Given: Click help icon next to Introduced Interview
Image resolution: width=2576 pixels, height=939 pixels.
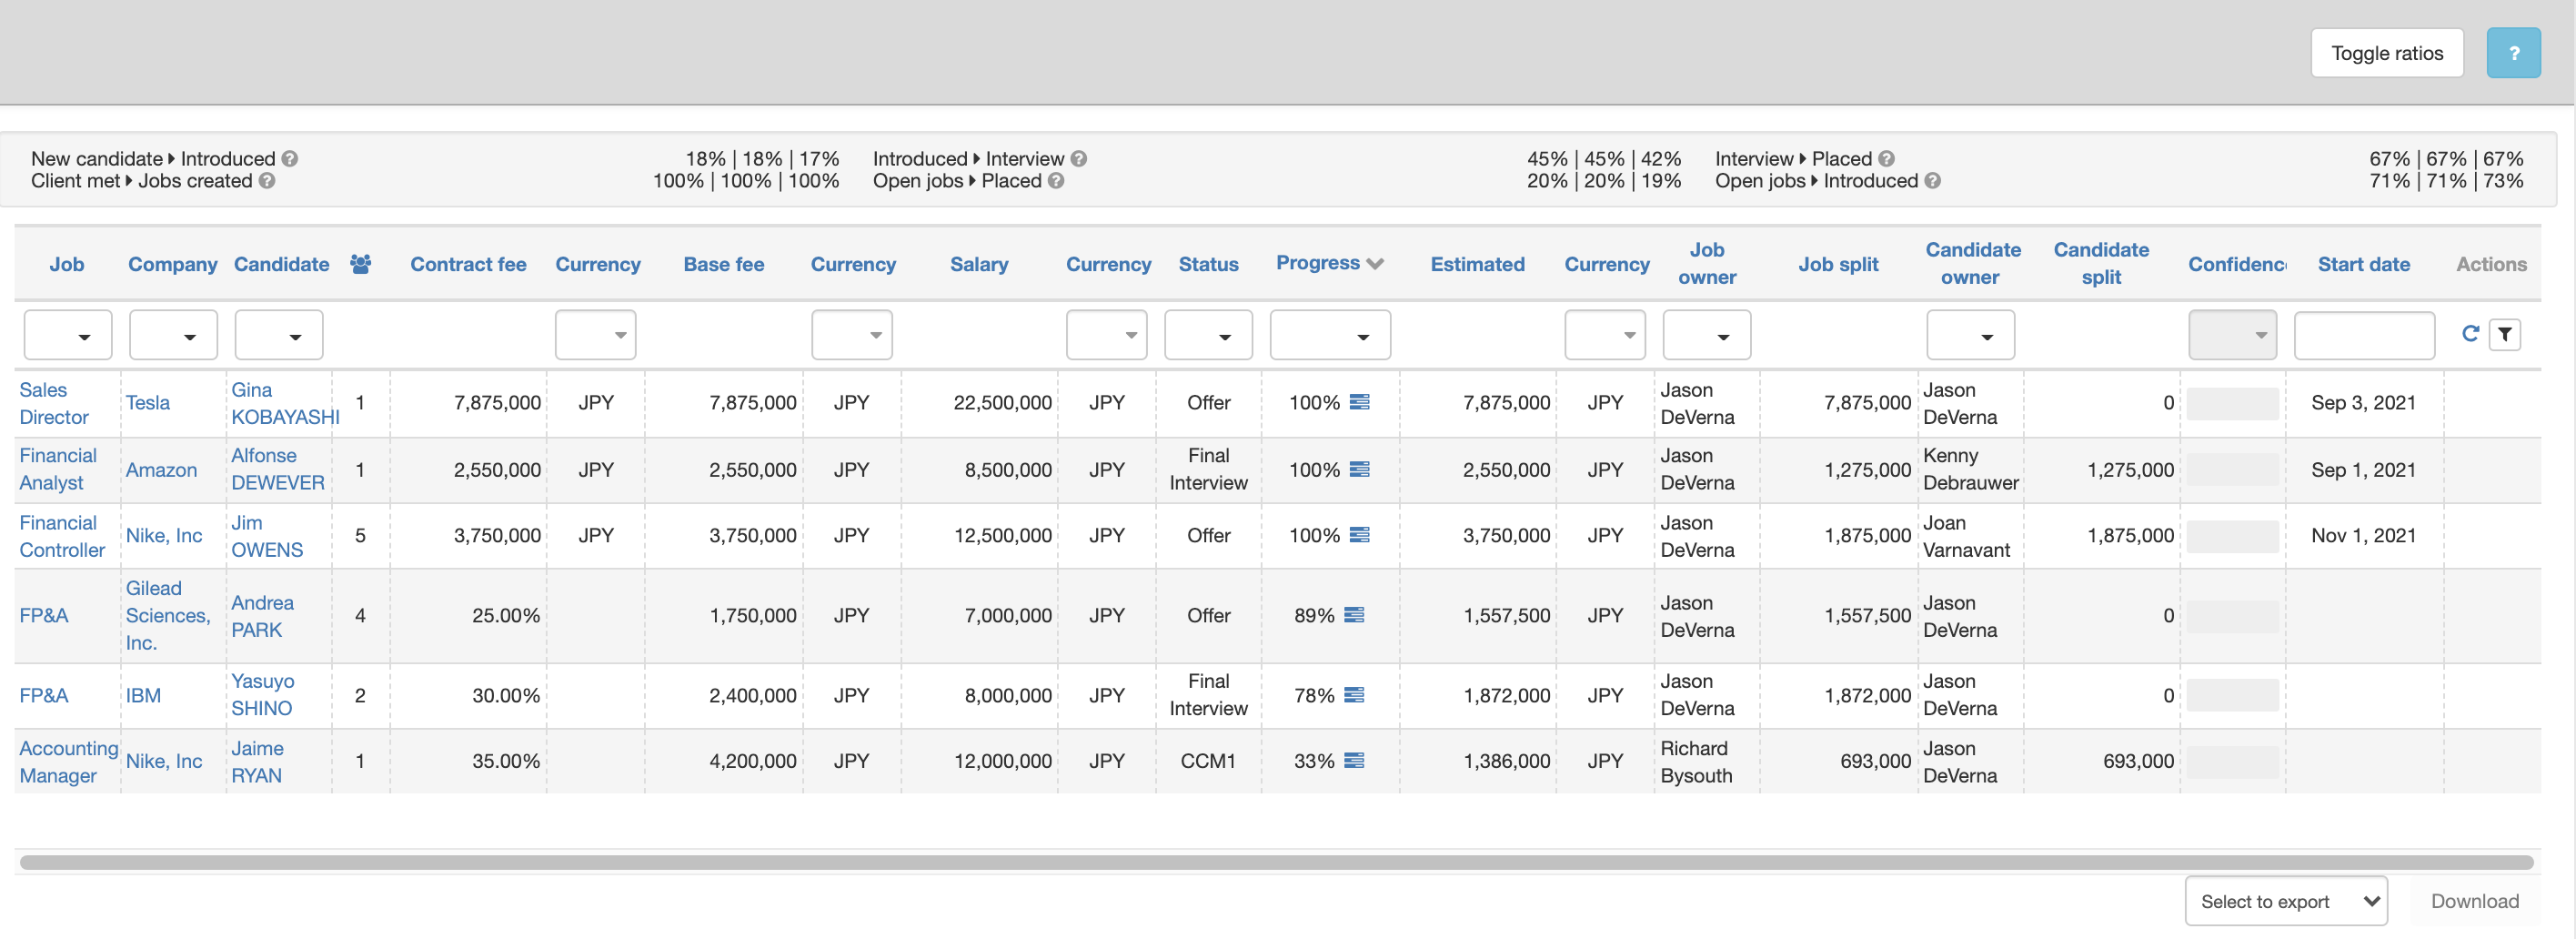Looking at the screenshot, I should 1079,158.
